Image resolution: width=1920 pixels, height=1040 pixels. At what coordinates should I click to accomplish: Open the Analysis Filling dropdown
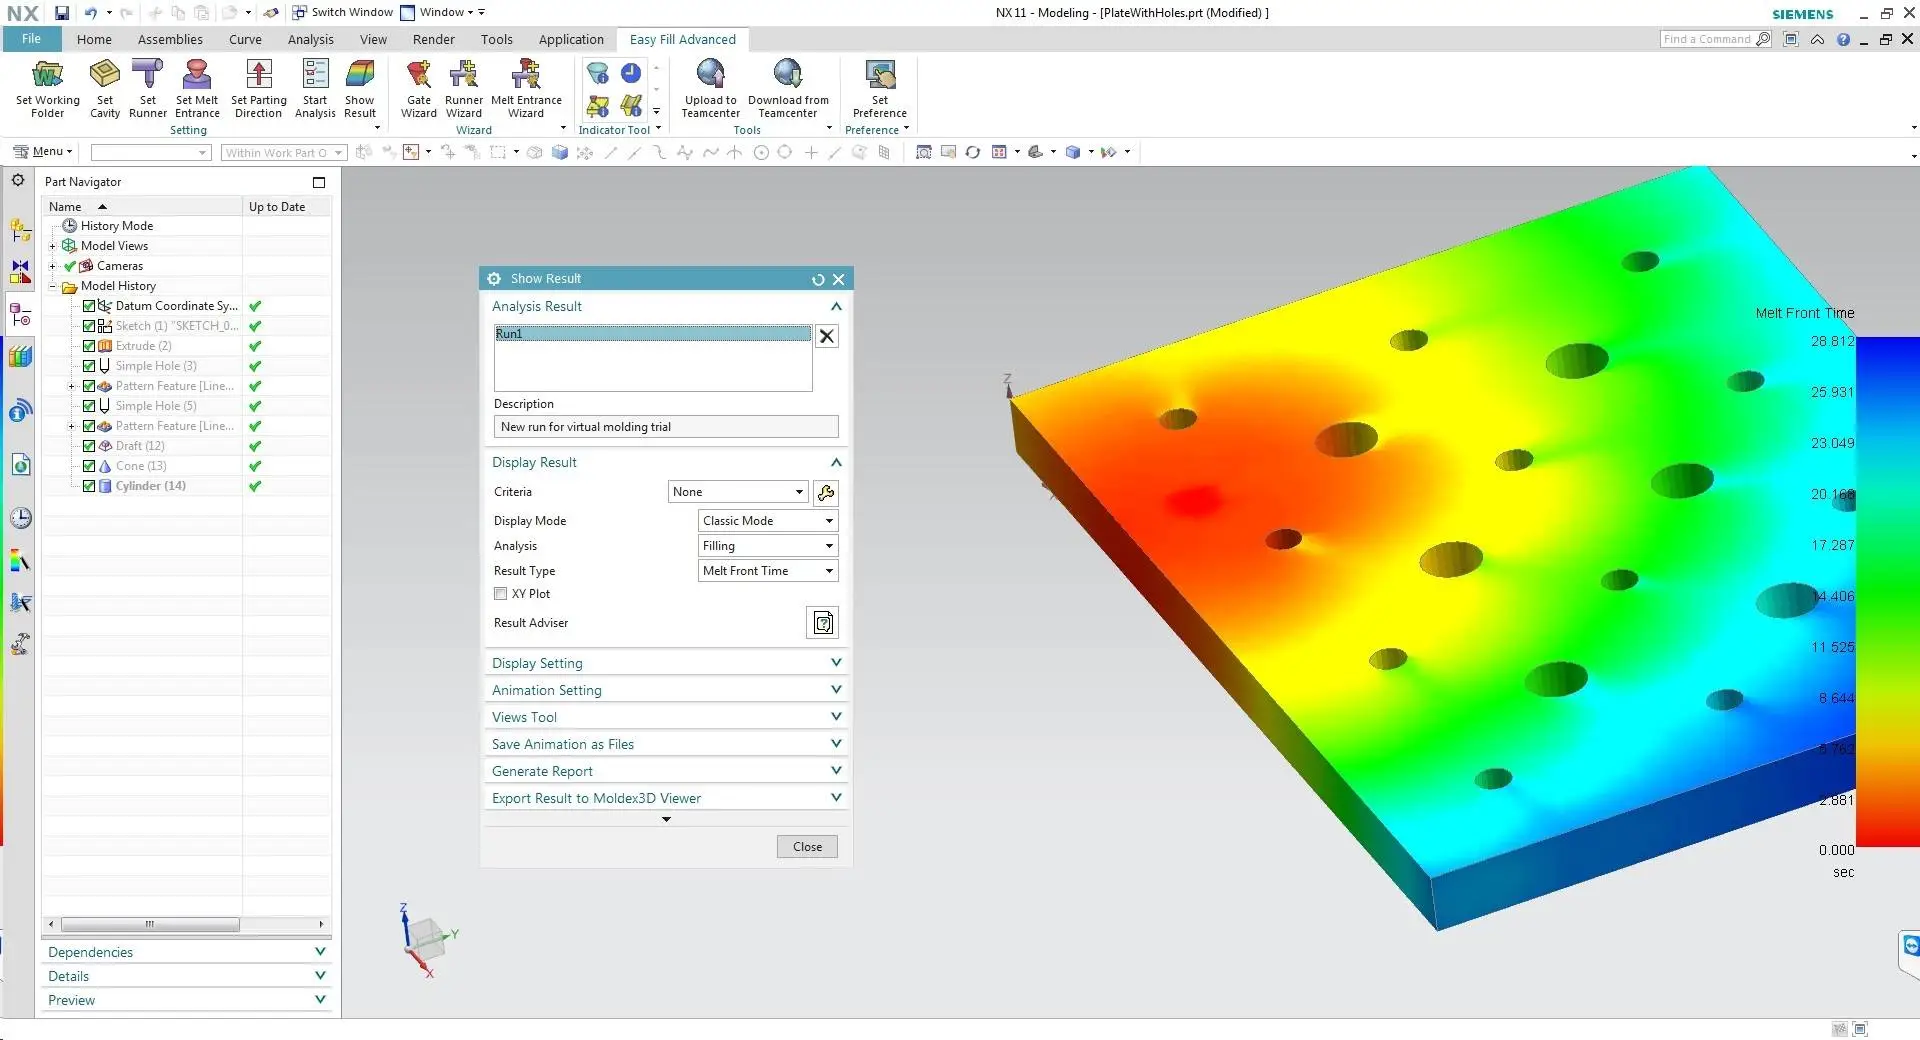point(768,546)
